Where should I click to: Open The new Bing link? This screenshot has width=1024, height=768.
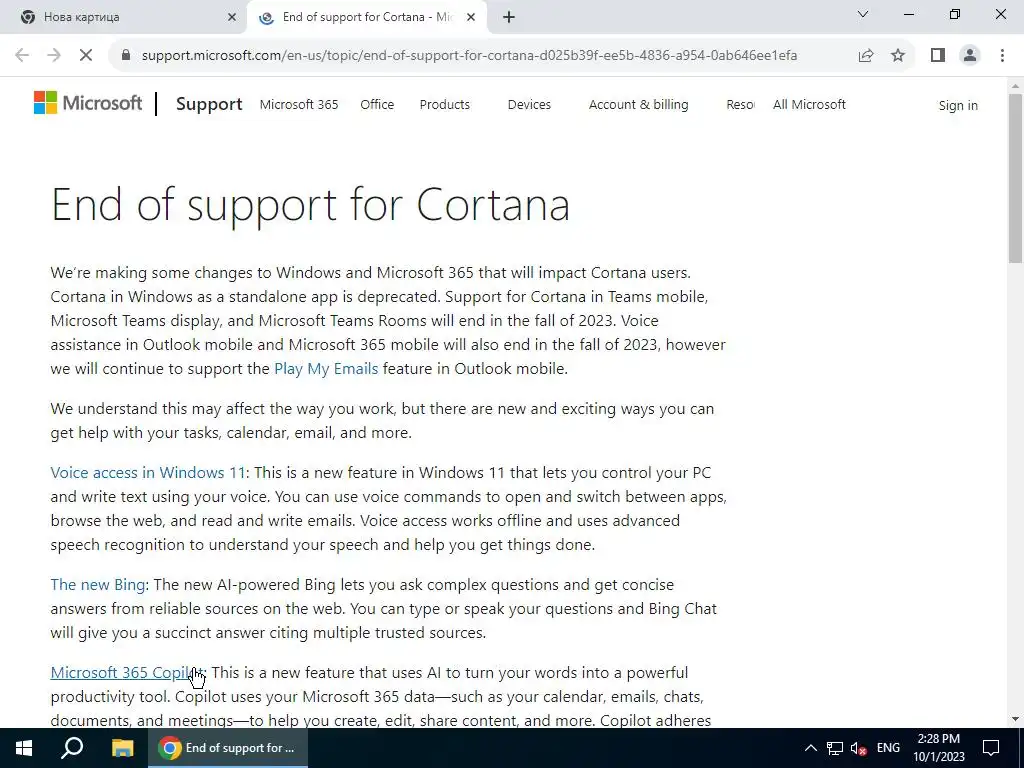tap(97, 584)
